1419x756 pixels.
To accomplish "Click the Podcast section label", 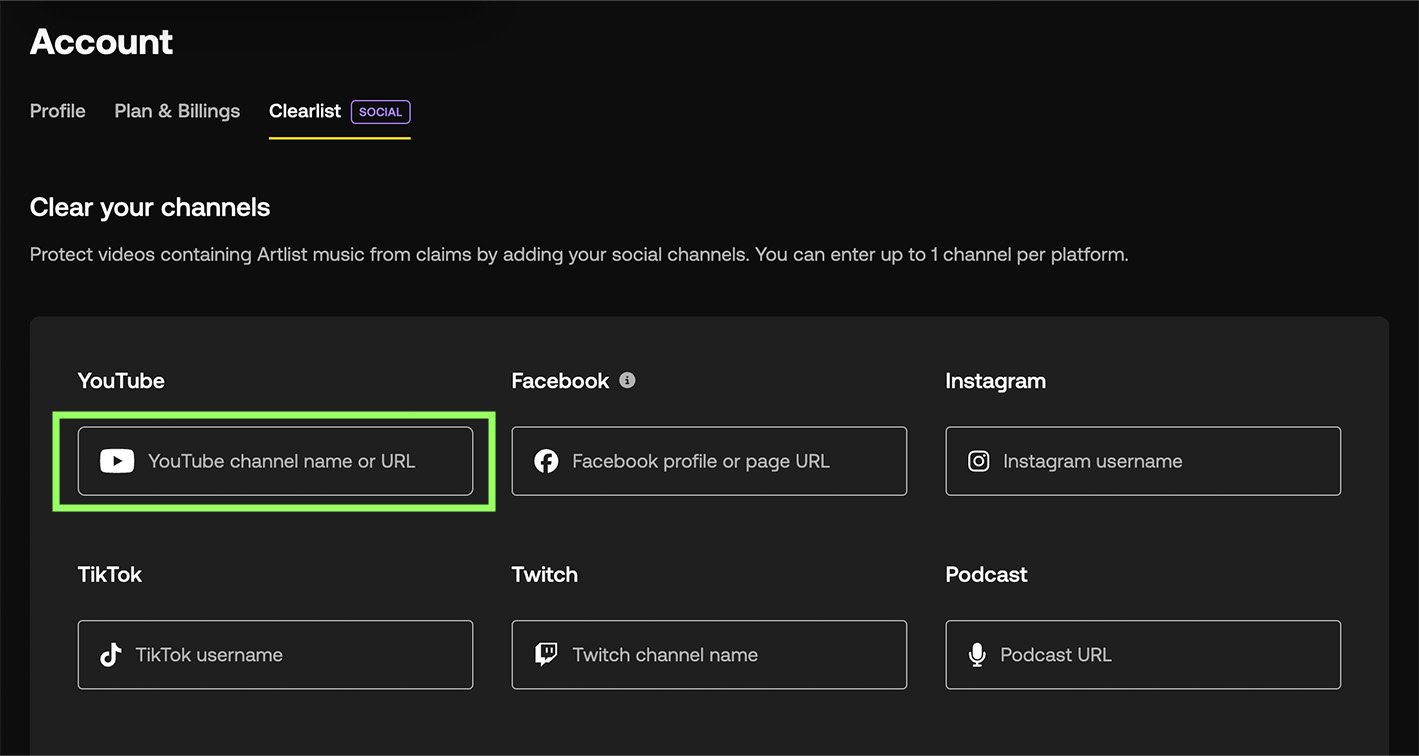I will (987, 575).
